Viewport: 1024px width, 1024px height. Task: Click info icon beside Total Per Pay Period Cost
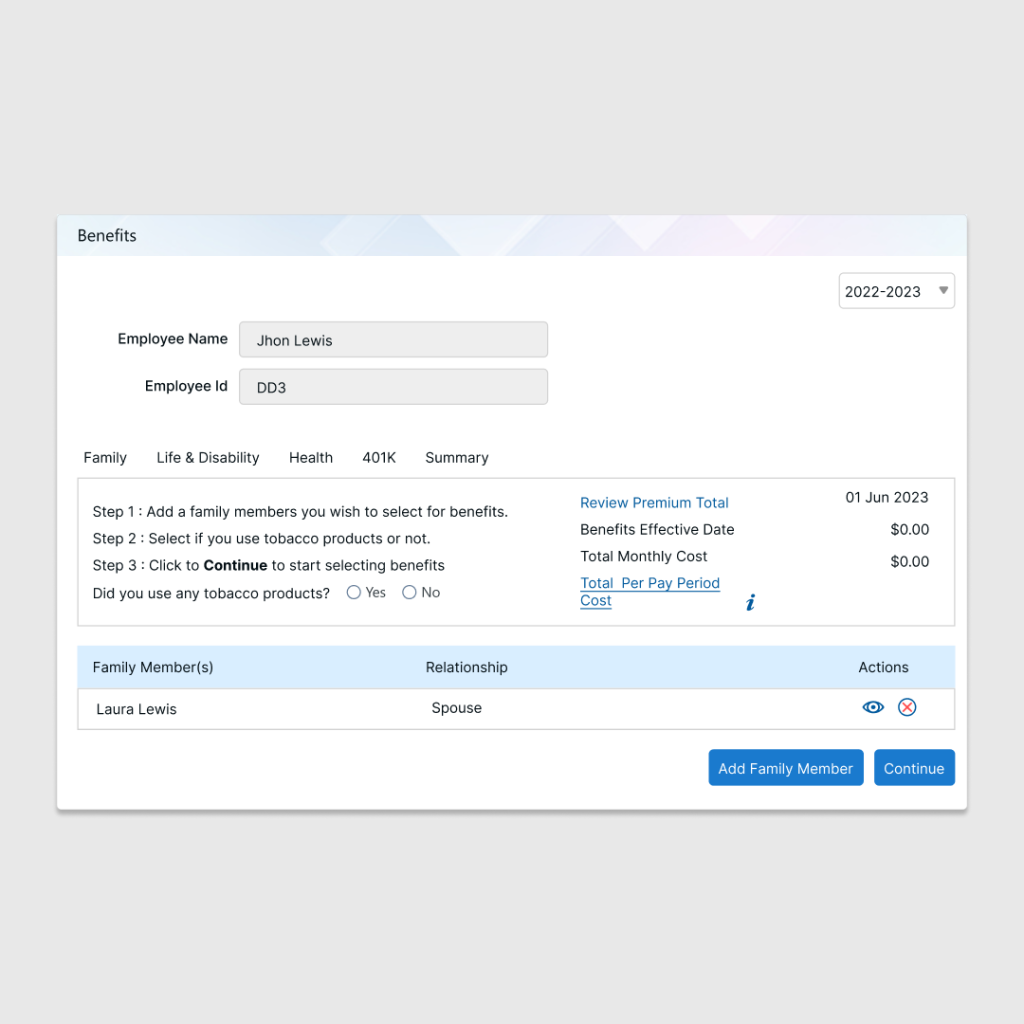(x=751, y=602)
